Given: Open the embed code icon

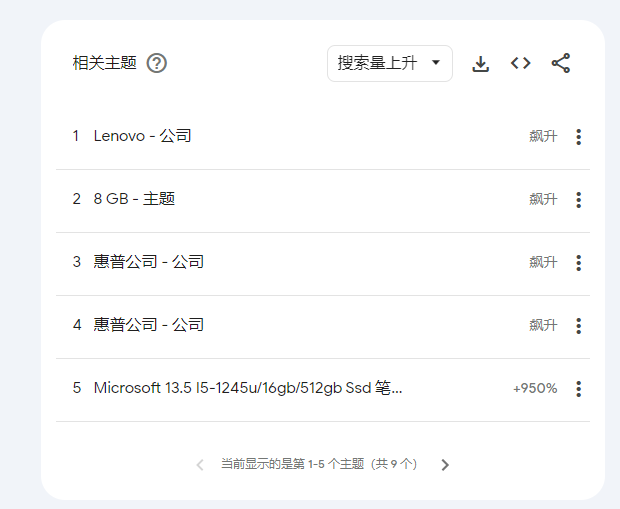Looking at the screenshot, I should (520, 63).
